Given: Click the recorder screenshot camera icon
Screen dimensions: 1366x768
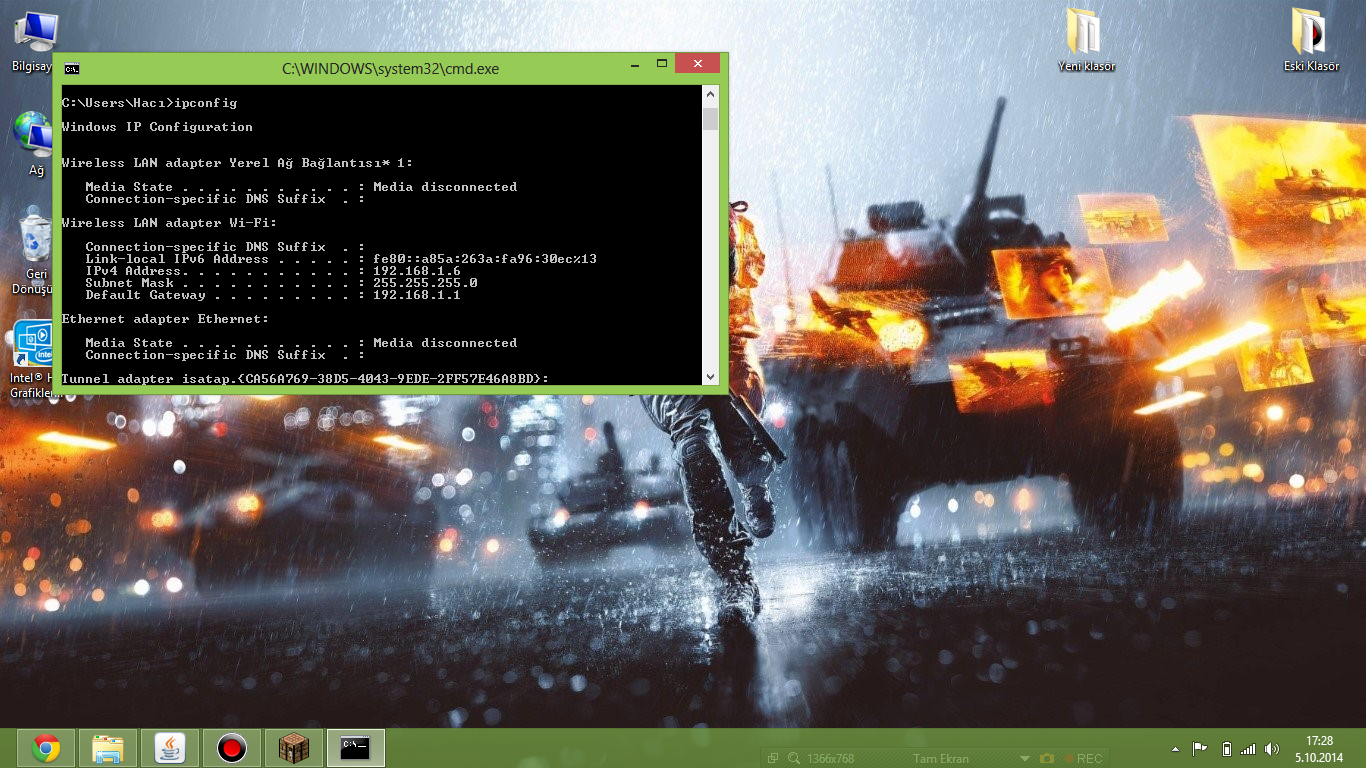Looking at the screenshot, I should [x=1047, y=759].
